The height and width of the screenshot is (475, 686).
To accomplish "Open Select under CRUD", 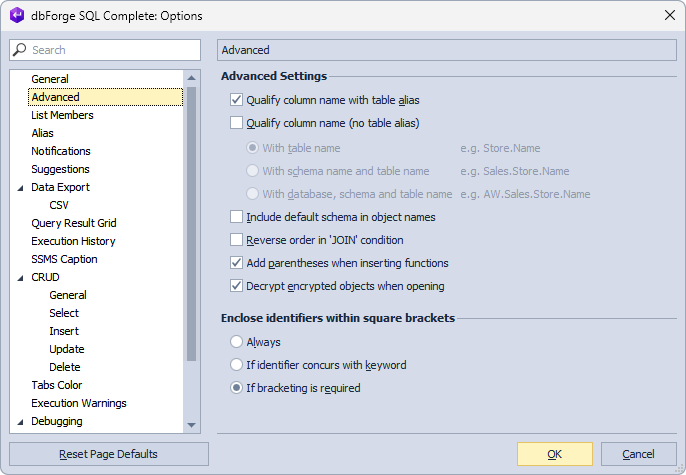I will tap(64, 313).
